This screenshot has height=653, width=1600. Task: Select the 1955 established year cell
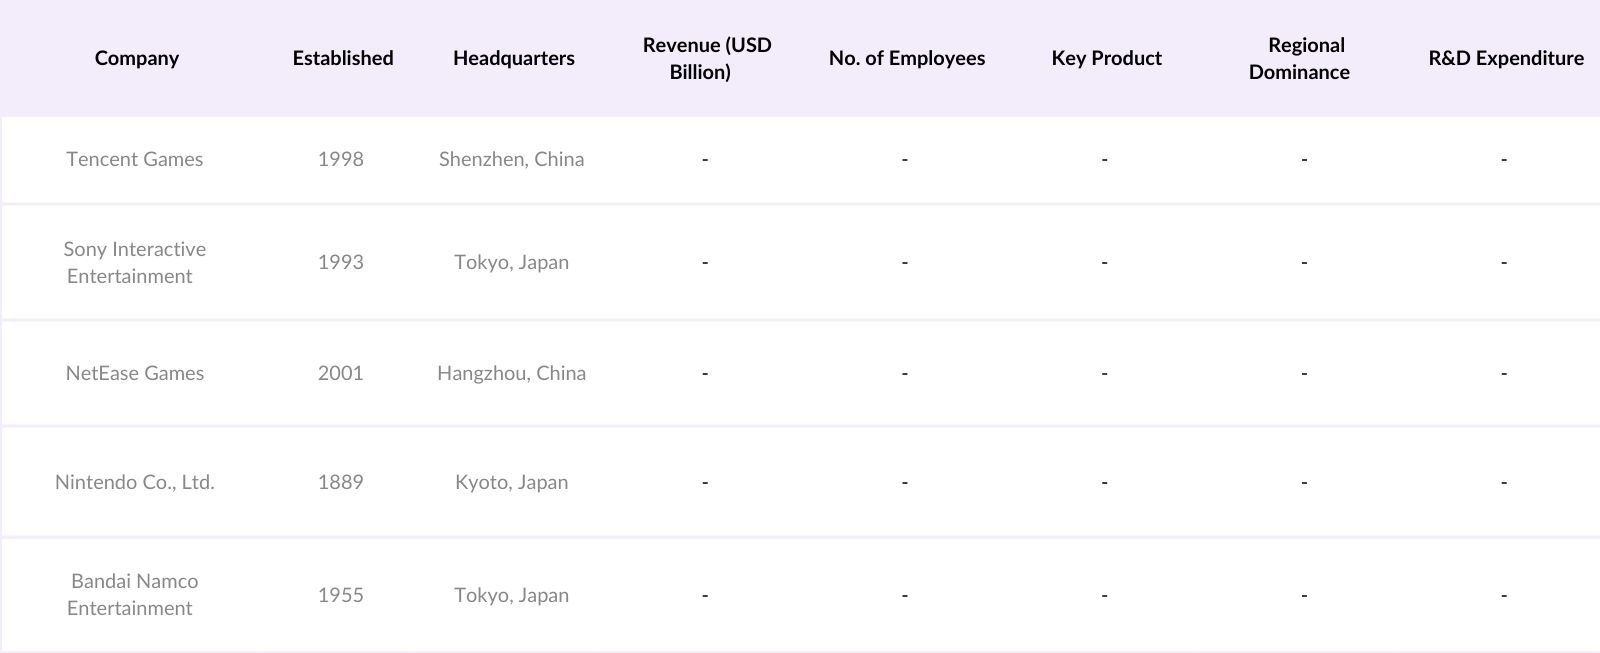pyautogui.click(x=340, y=595)
